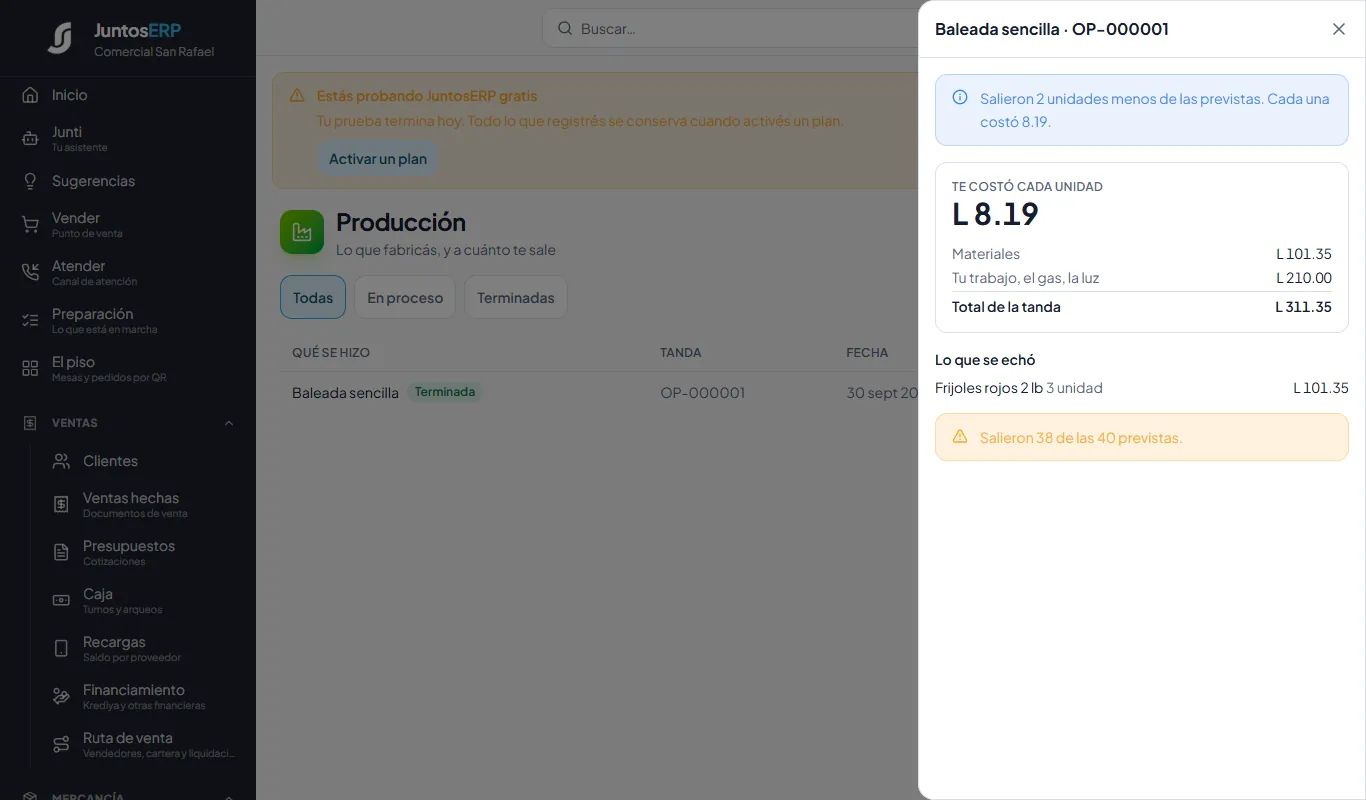The height and width of the screenshot is (800, 1366).
Task: Click Comercial San Rafael company name
Action: (x=154, y=52)
